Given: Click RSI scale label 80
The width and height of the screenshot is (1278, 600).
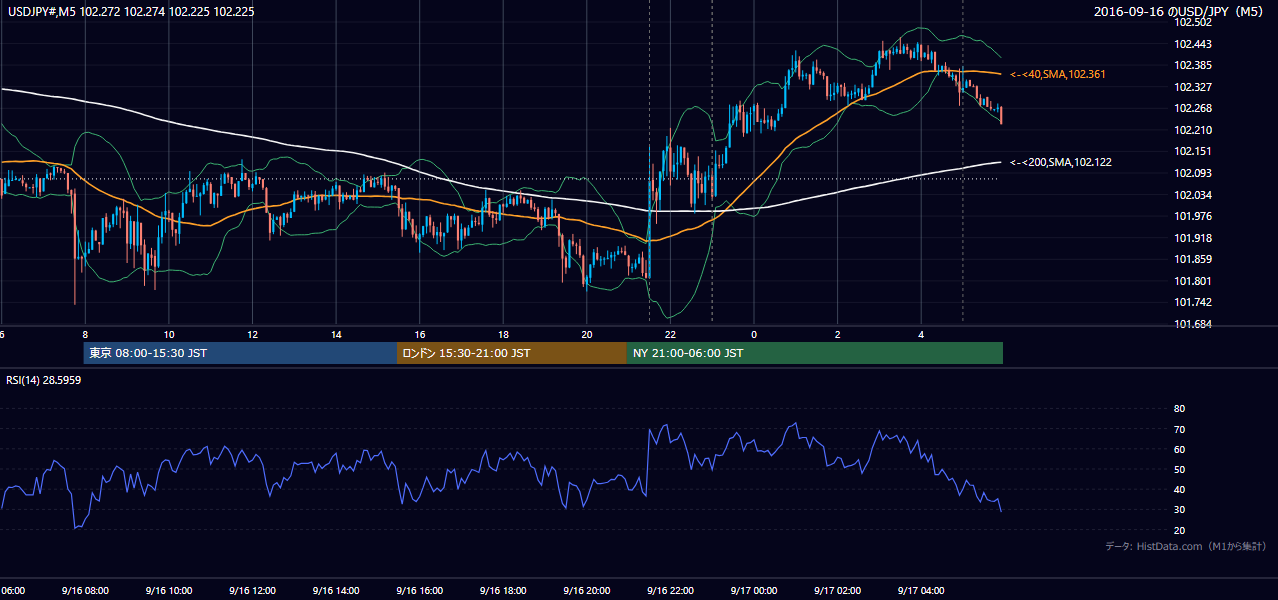Looking at the screenshot, I should tap(1179, 409).
